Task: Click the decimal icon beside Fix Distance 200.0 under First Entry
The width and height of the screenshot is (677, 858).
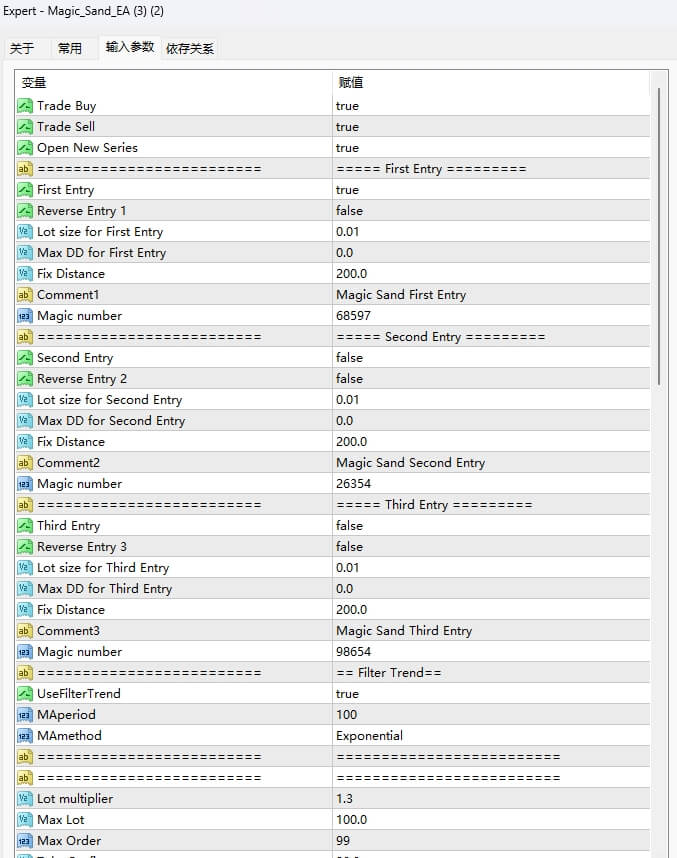Action: [x=25, y=274]
